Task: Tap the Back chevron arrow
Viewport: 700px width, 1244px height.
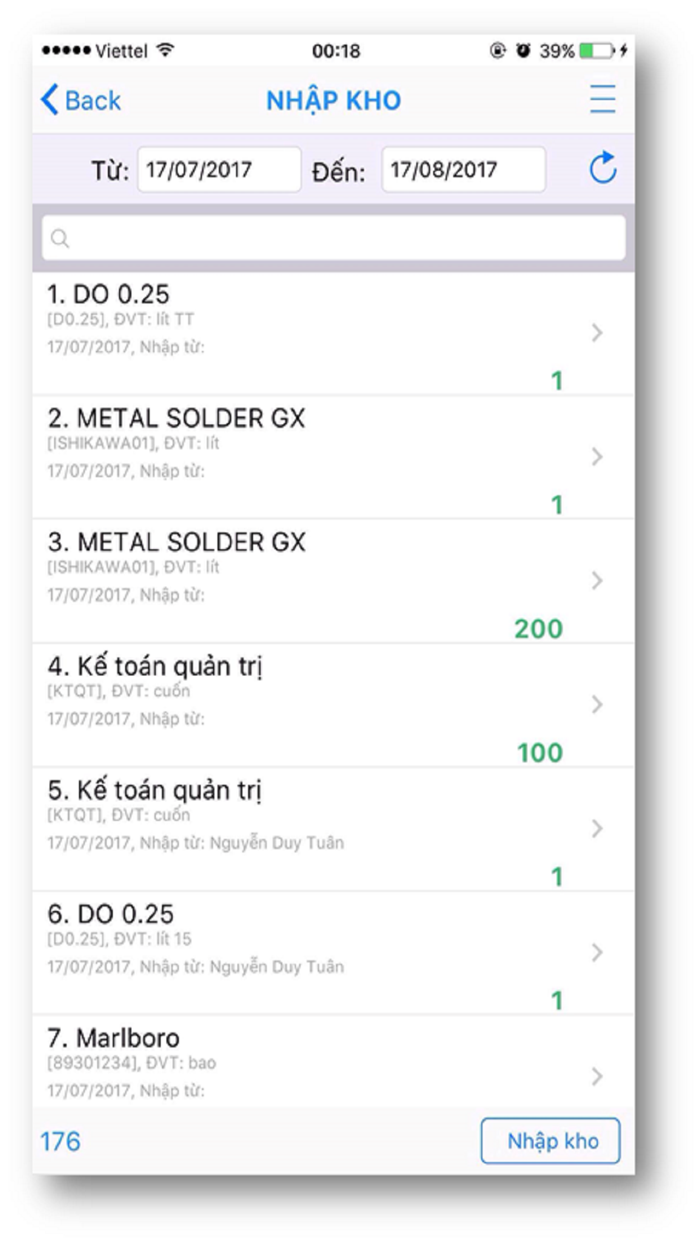Action: (51, 100)
